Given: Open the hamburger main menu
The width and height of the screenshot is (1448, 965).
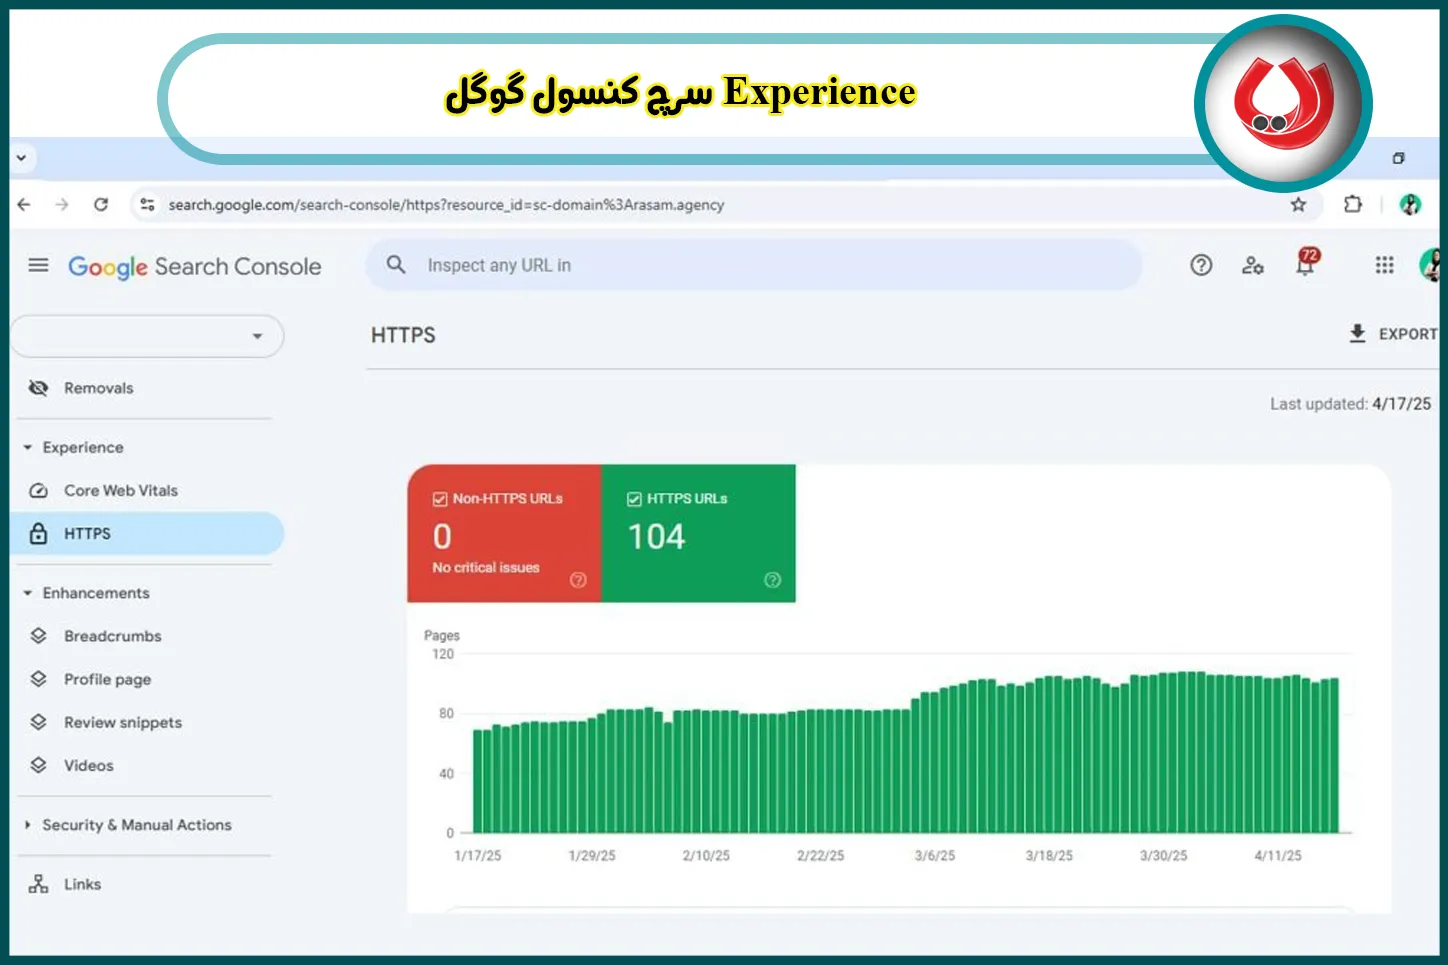Looking at the screenshot, I should click(38, 265).
